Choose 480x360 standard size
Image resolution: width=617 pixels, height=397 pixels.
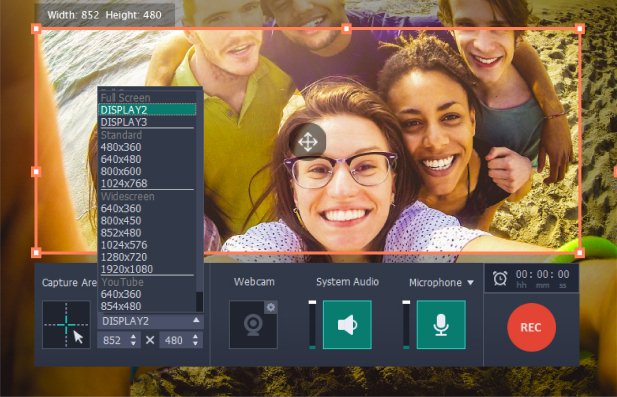pos(147,147)
